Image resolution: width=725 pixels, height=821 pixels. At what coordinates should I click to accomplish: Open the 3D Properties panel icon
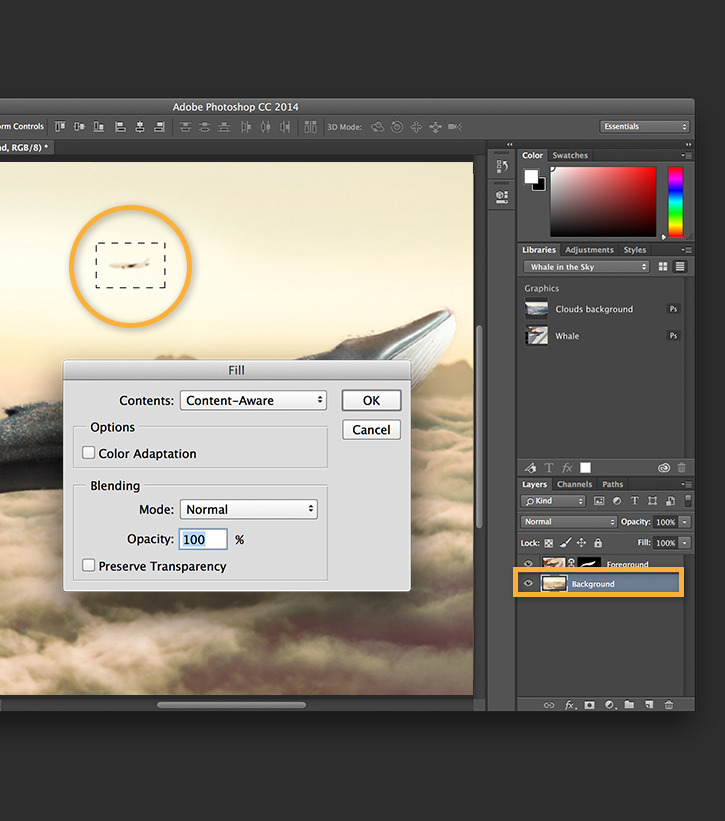click(502, 197)
